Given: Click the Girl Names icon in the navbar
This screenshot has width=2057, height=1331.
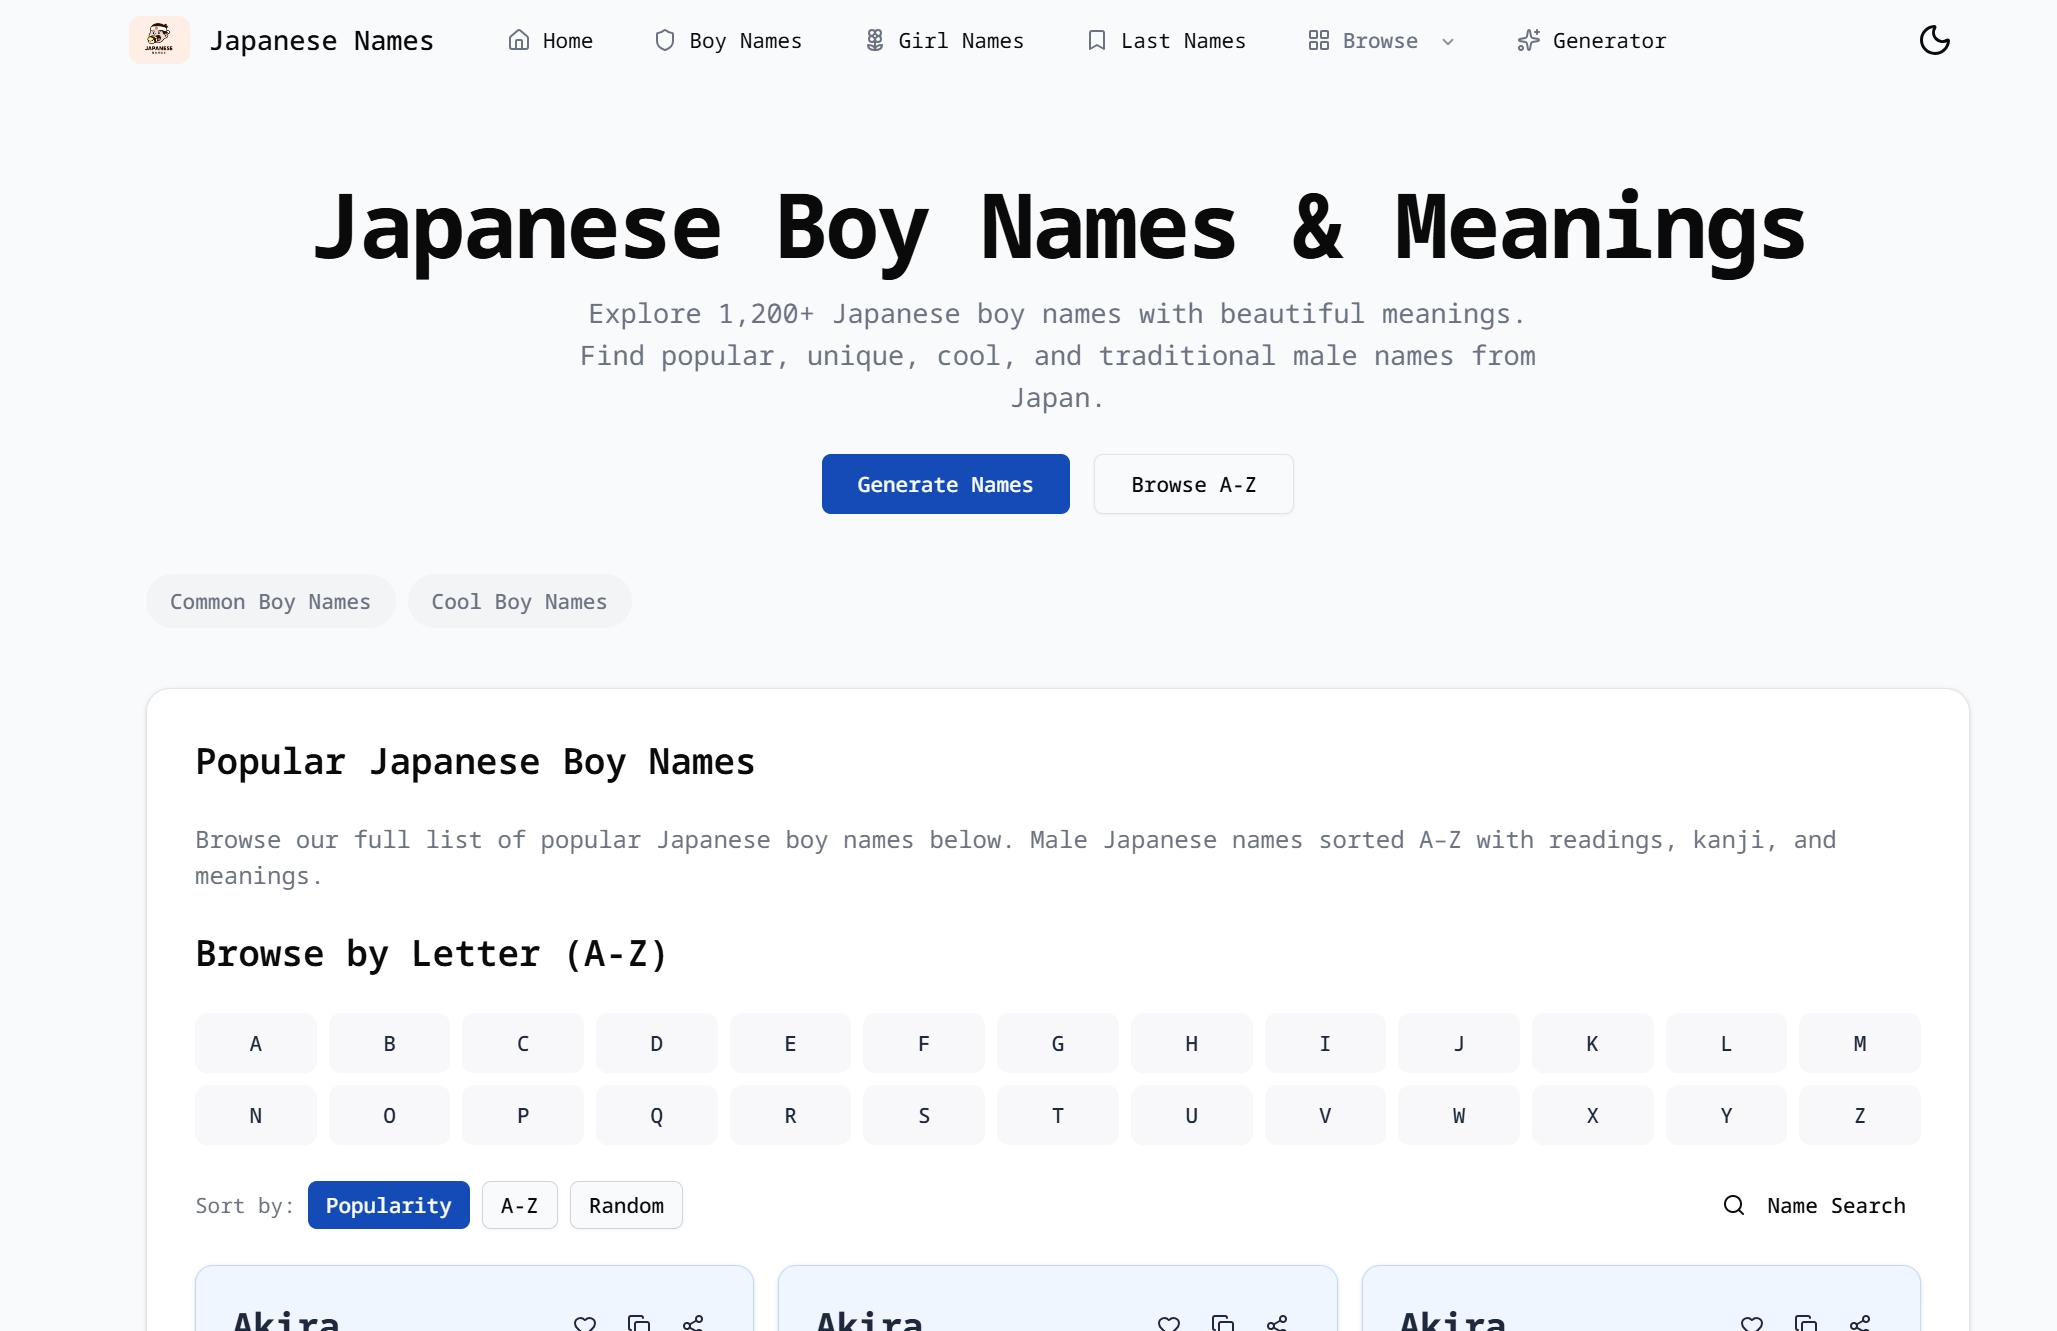Looking at the screenshot, I should point(875,40).
